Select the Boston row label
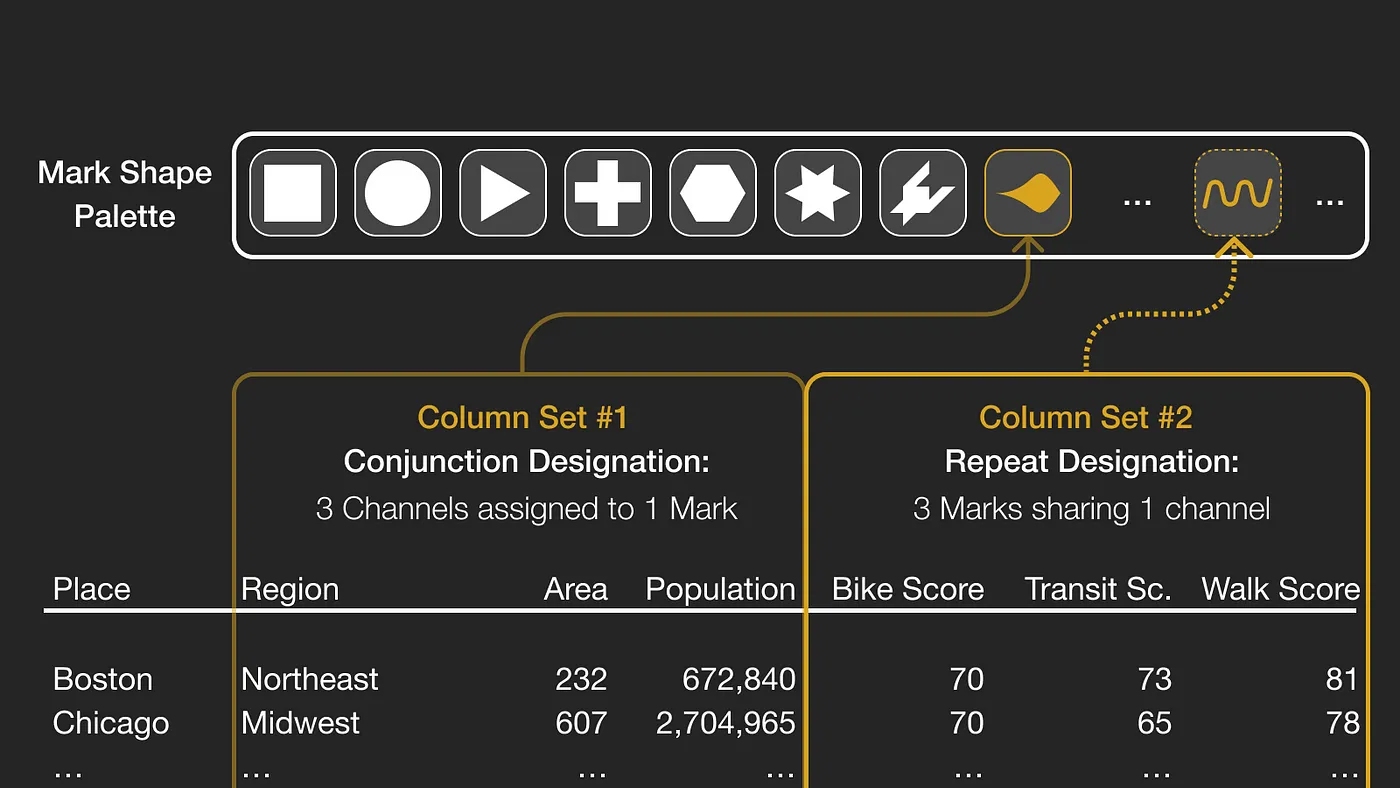 point(102,679)
